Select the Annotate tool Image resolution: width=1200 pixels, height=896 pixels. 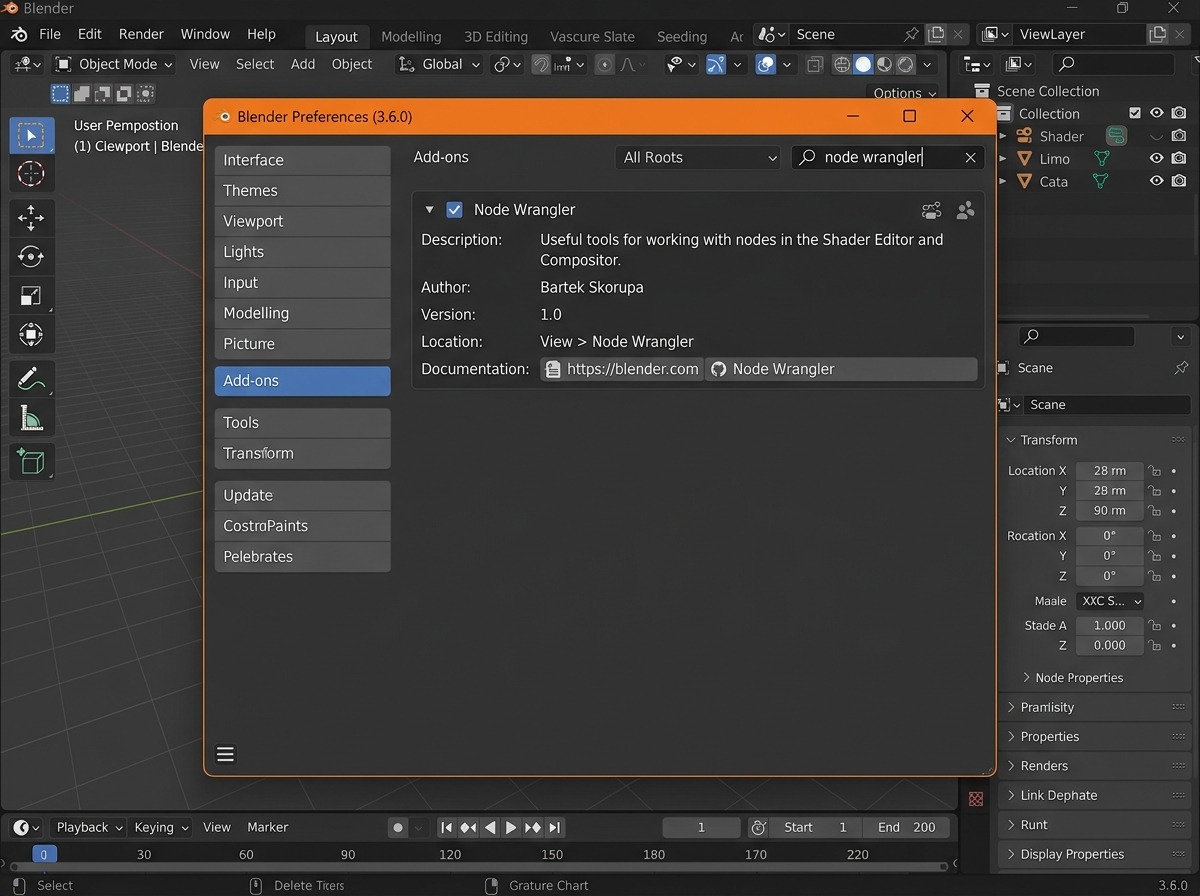point(32,379)
